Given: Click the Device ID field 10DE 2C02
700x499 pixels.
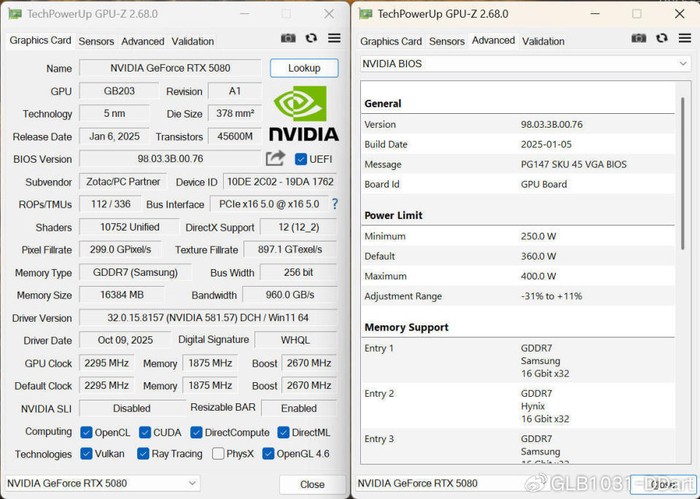Looking at the screenshot, I should point(280,182).
